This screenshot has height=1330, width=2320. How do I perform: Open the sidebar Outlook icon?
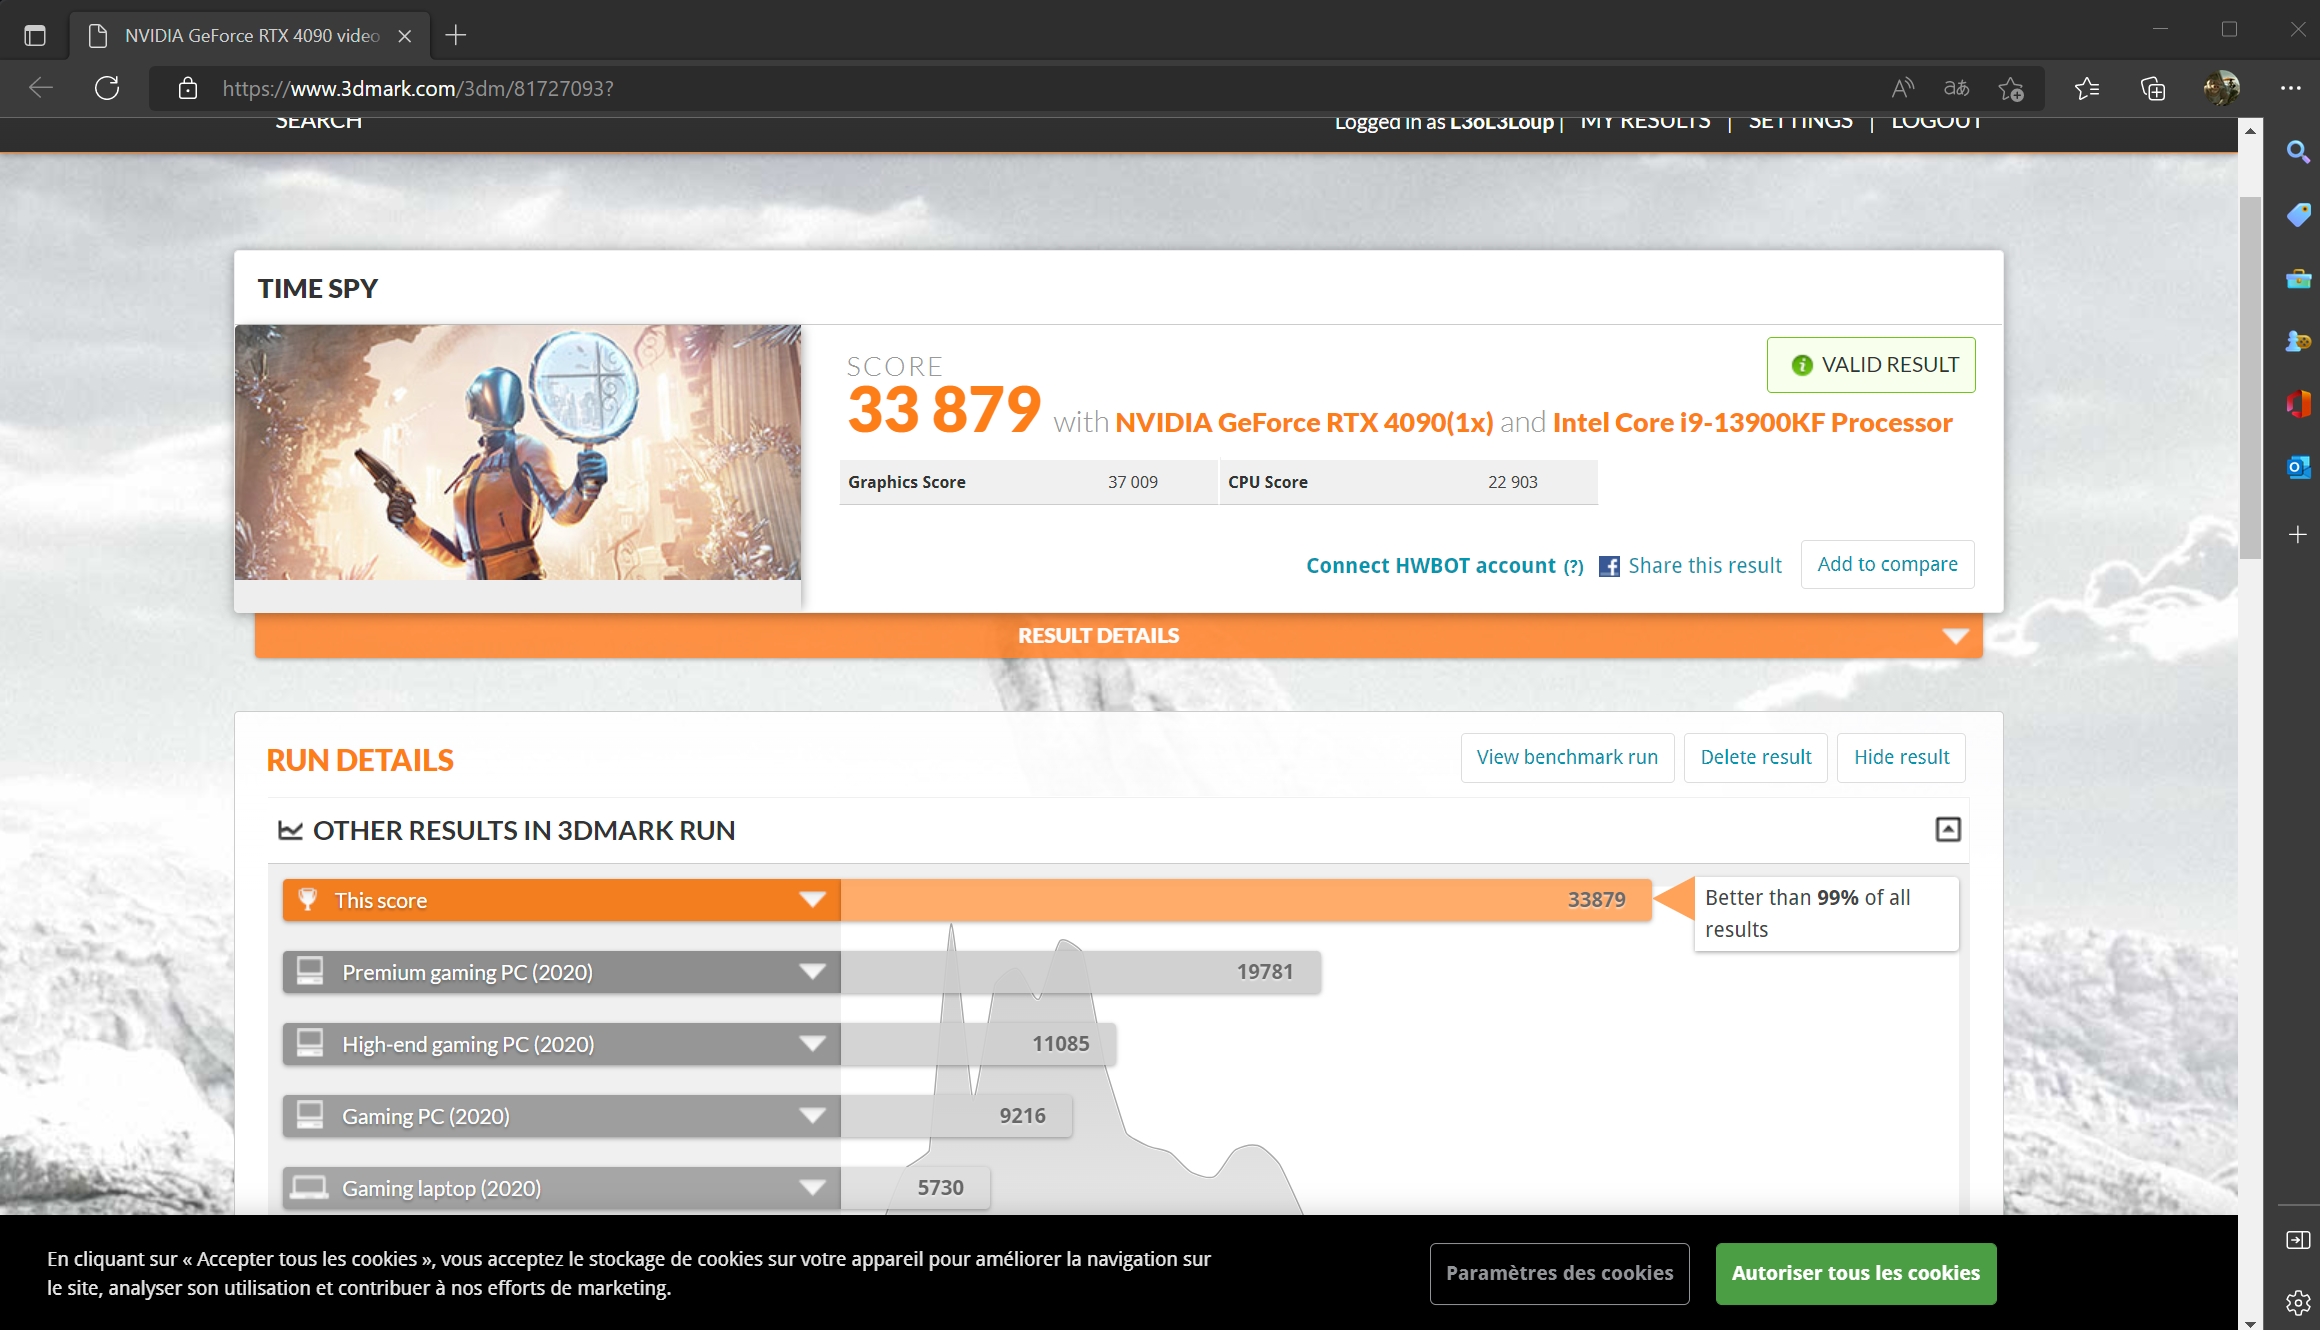(2298, 467)
